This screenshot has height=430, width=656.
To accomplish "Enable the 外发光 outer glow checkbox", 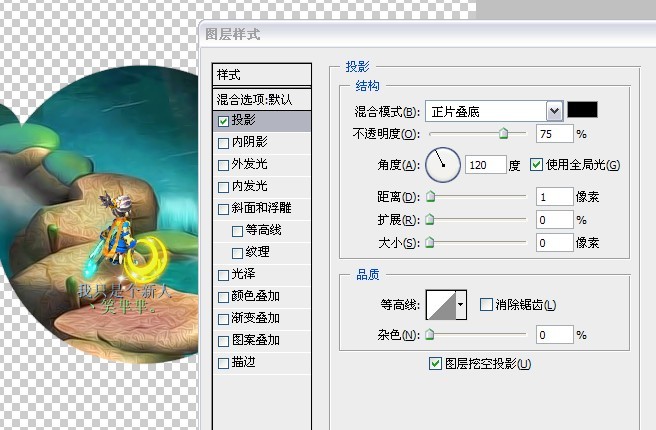I will point(223,164).
